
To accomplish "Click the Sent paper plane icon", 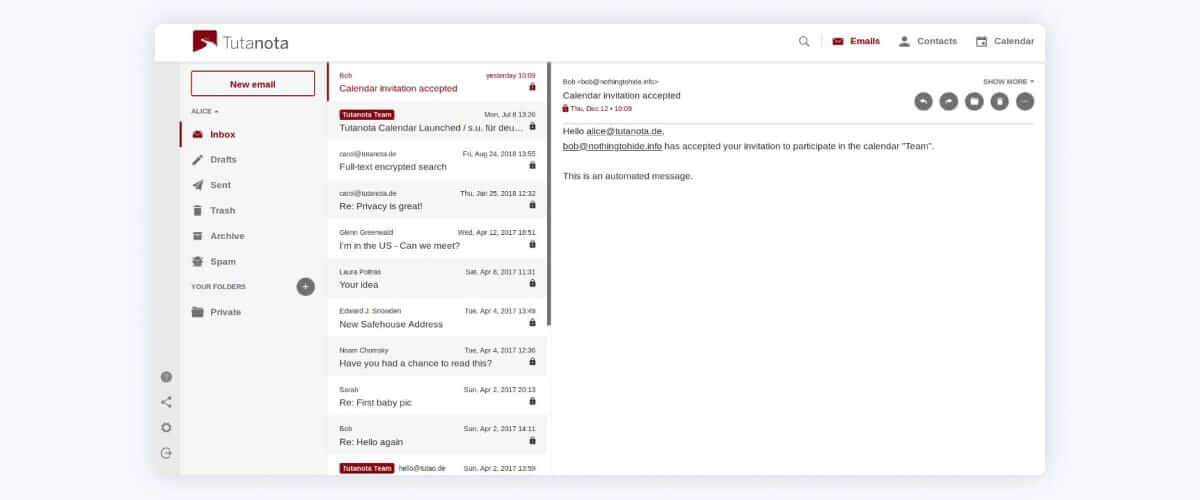I will point(198,185).
